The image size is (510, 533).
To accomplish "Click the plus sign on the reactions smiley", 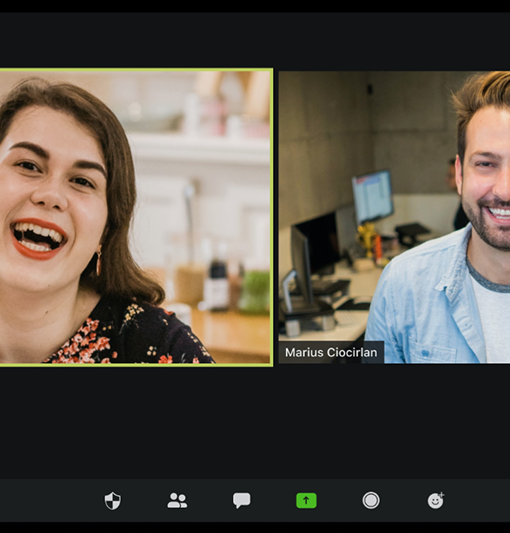I will [442, 494].
